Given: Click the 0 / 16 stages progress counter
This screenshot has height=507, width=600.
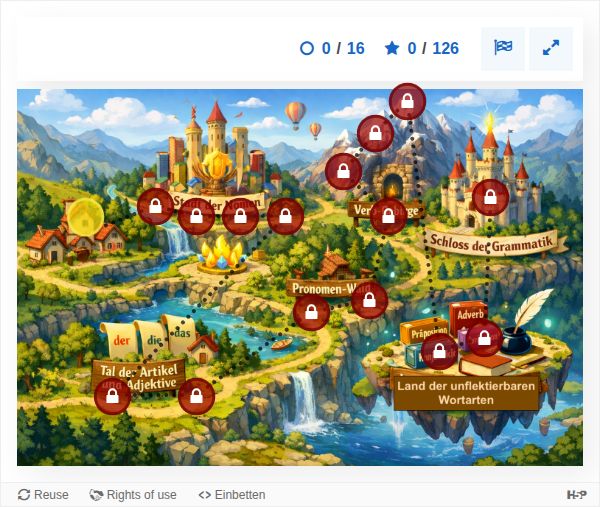Looking at the screenshot, I should (x=332, y=49).
